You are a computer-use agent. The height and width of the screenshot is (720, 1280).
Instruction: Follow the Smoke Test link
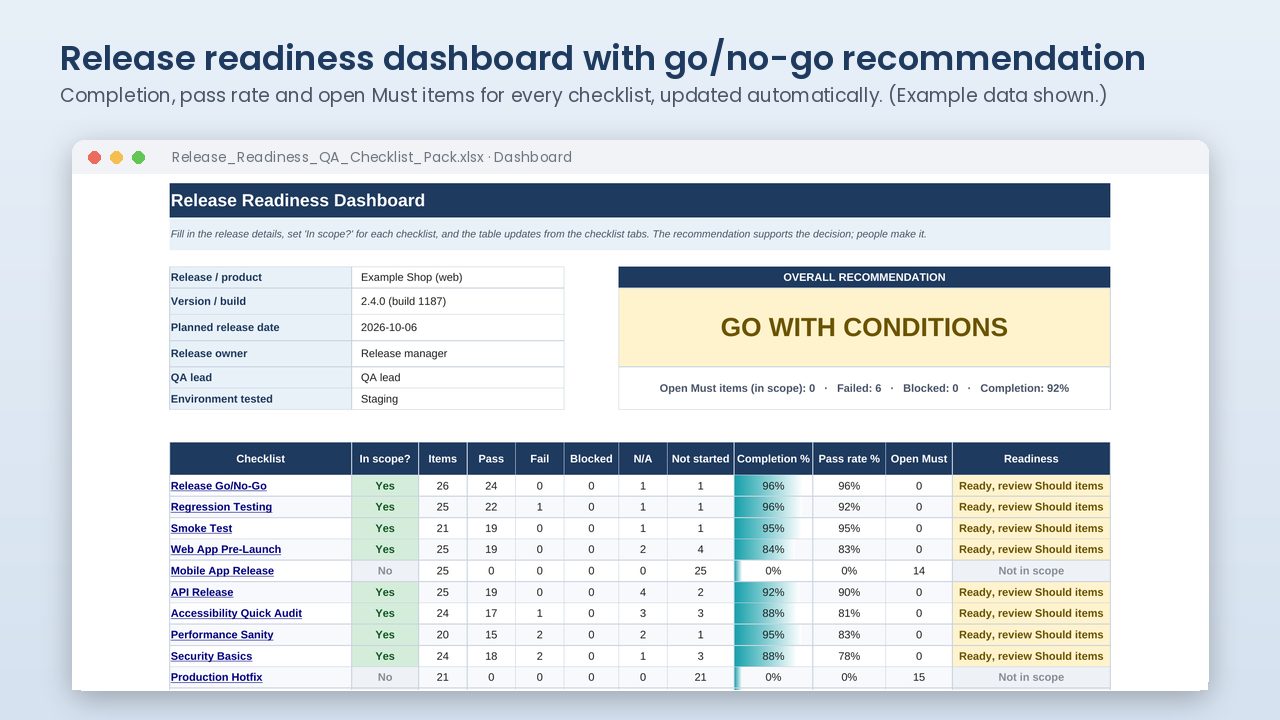click(201, 528)
